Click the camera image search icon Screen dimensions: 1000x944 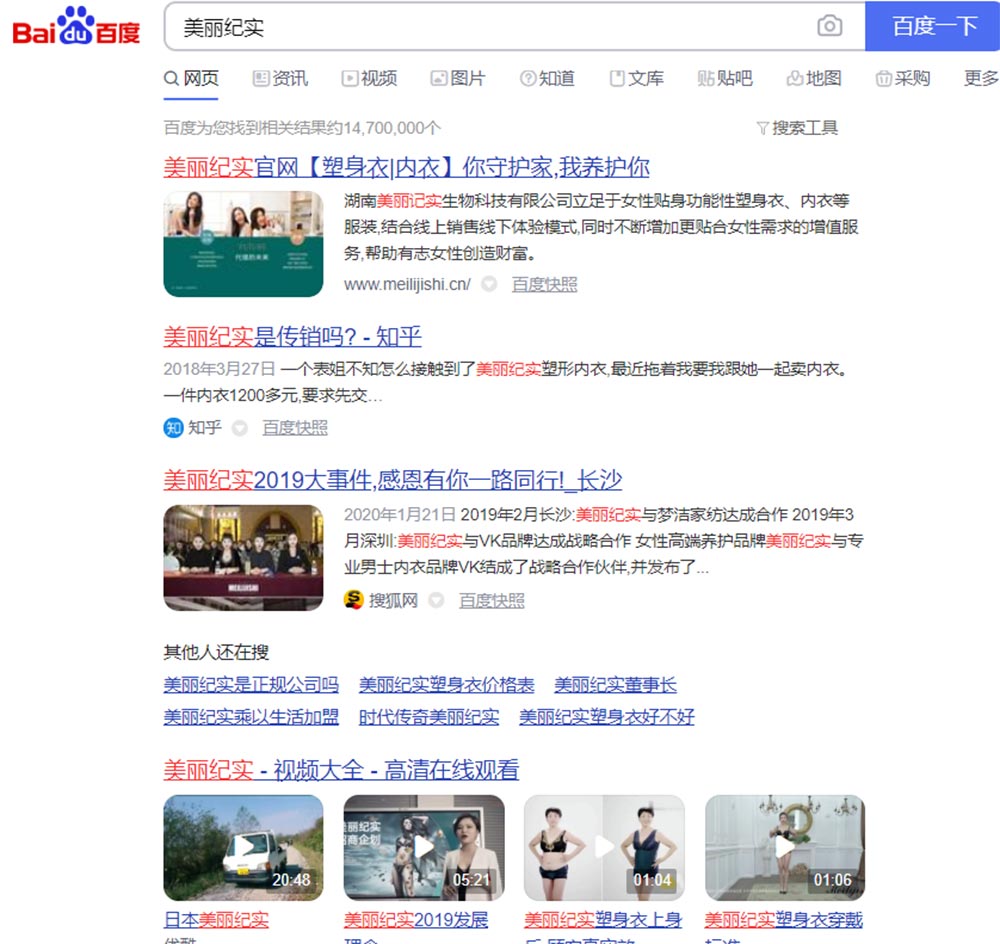(829, 27)
